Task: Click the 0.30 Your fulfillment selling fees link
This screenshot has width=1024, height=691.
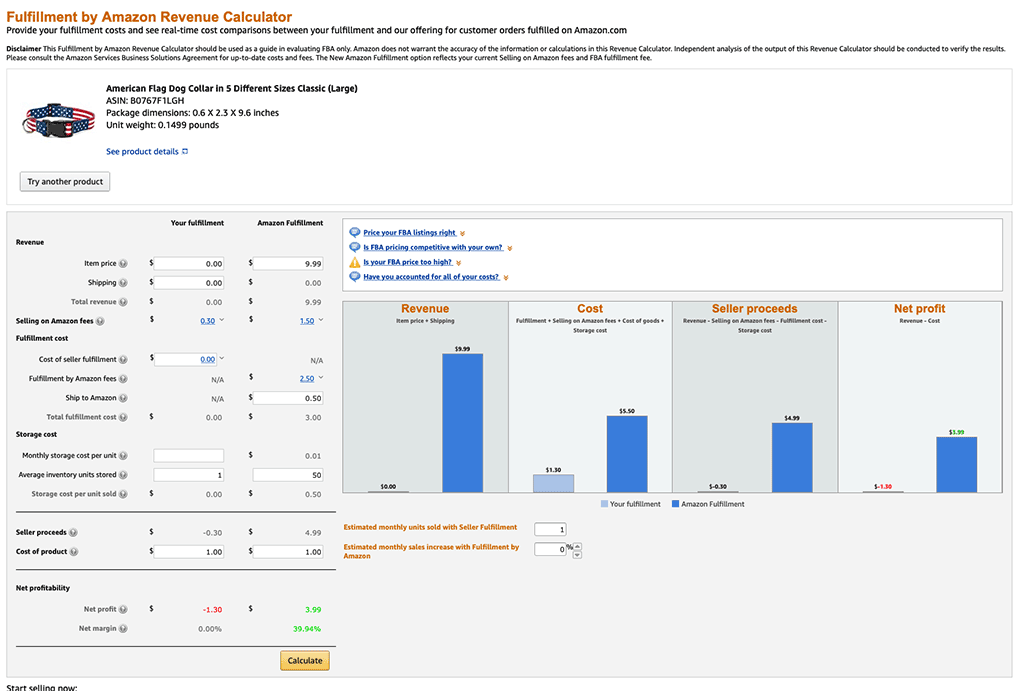Action: tap(208, 321)
